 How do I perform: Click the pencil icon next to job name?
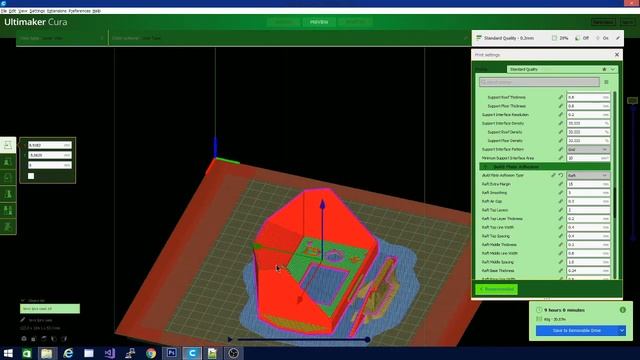pos(23,320)
